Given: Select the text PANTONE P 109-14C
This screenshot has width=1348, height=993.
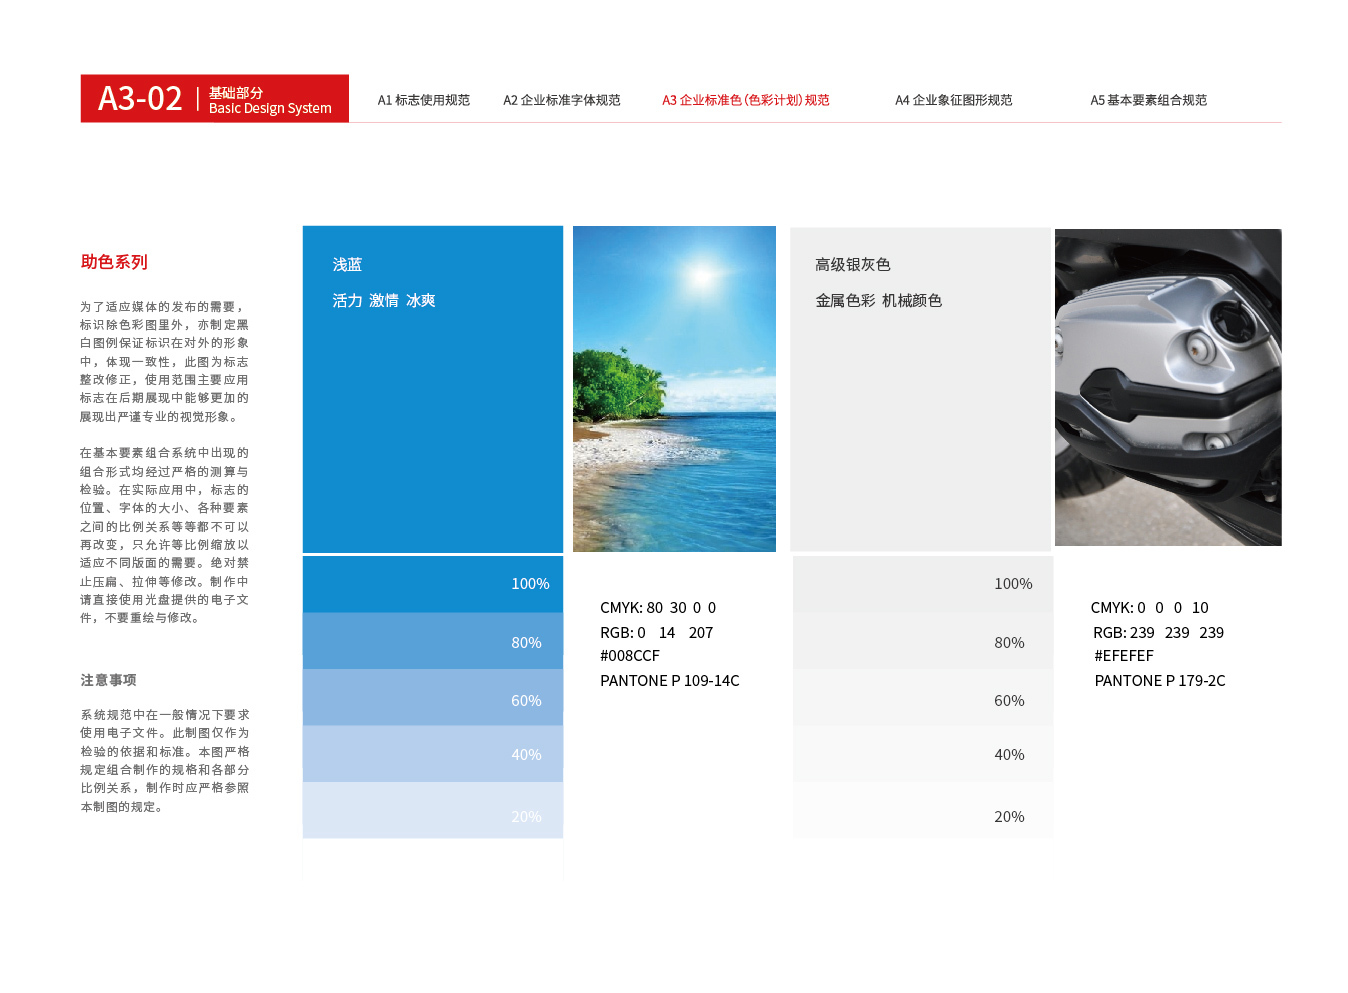Looking at the screenshot, I should [x=670, y=681].
